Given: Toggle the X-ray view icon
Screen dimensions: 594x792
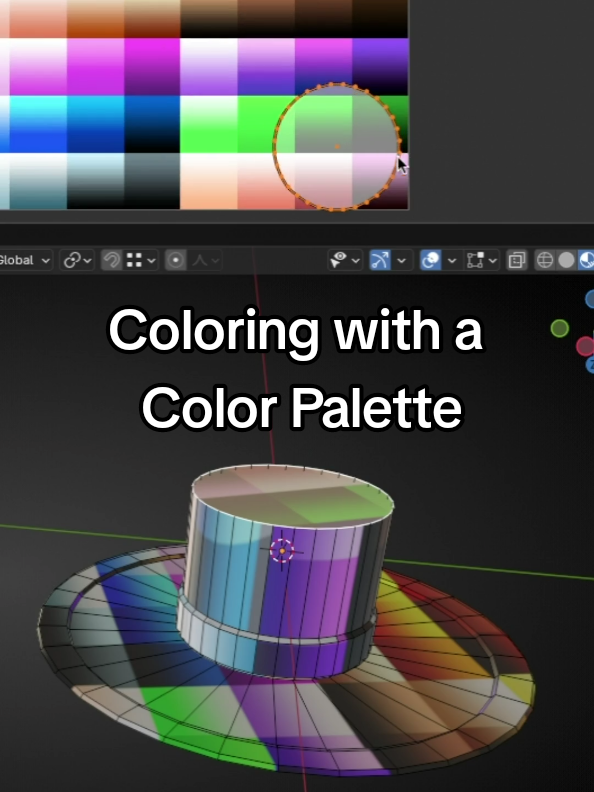Looking at the screenshot, I should pos(517,260).
